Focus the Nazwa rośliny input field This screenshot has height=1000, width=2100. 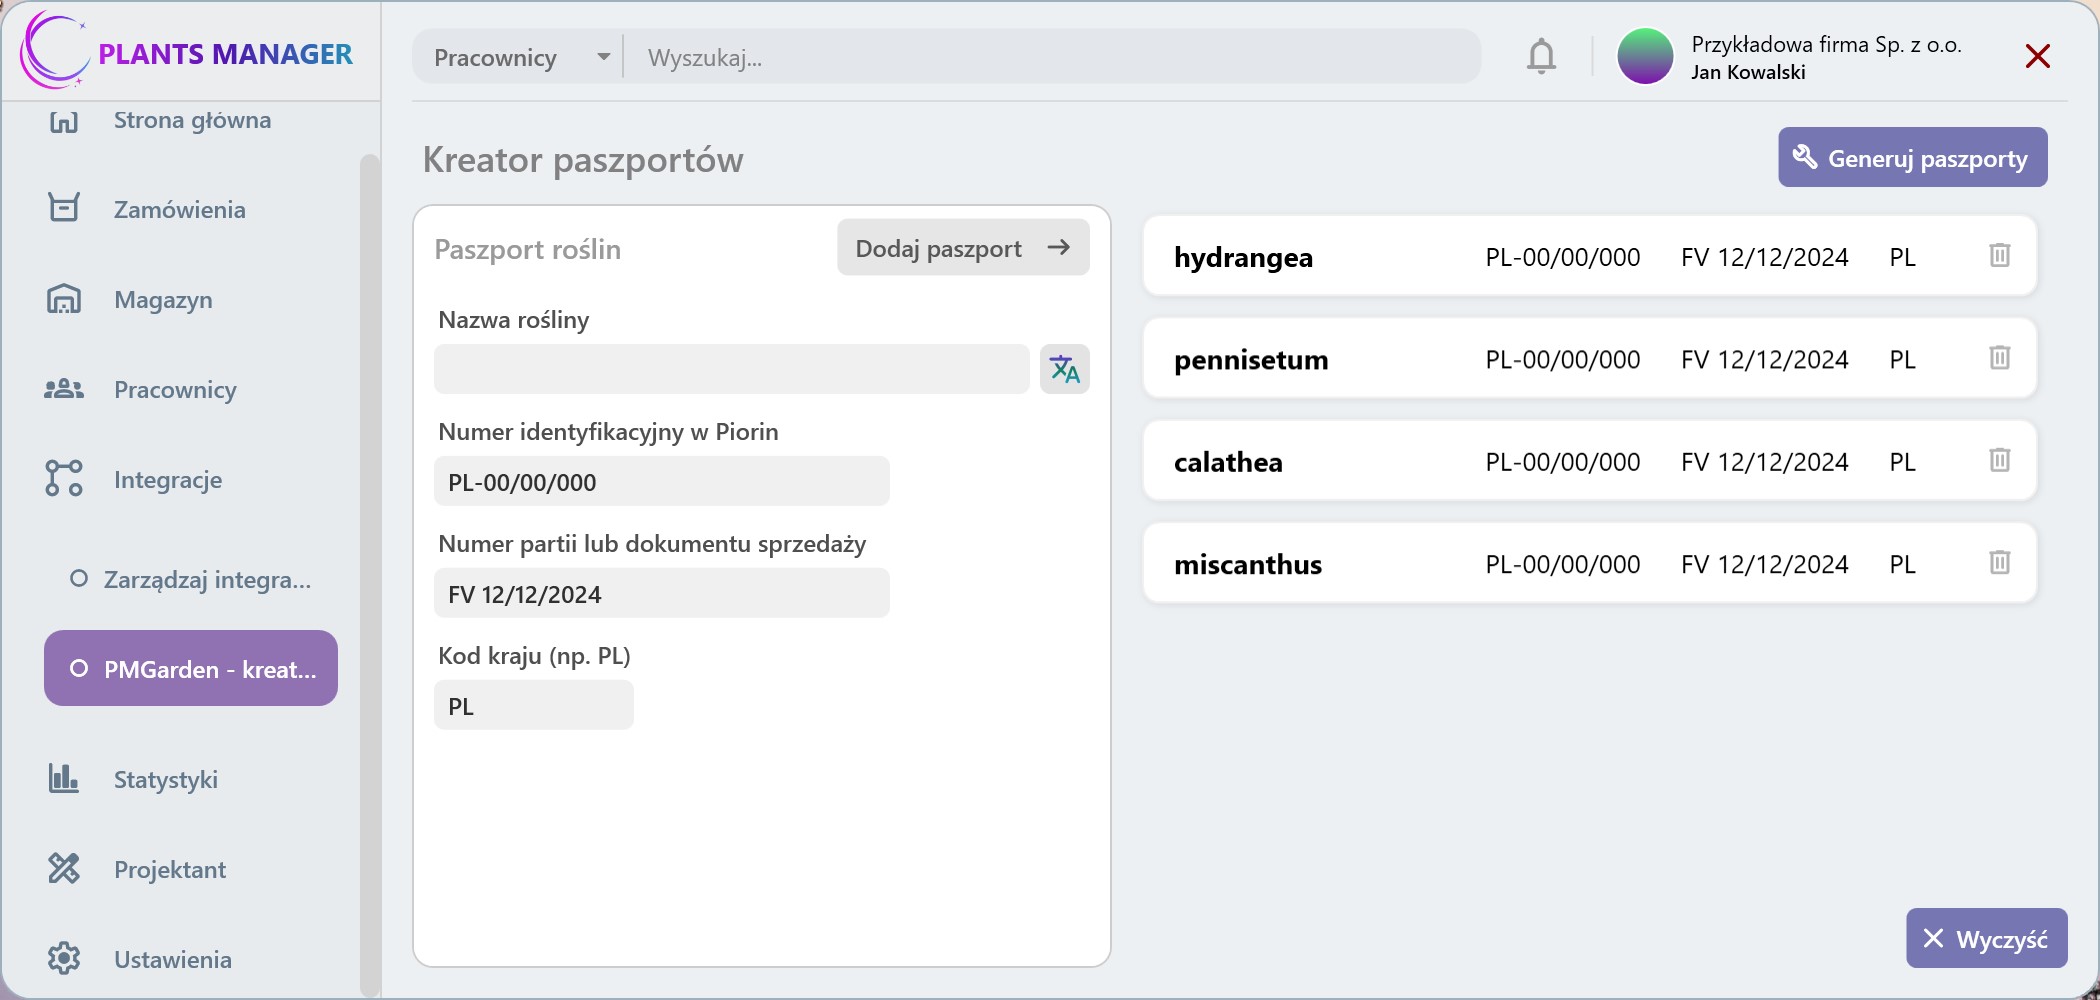click(731, 370)
